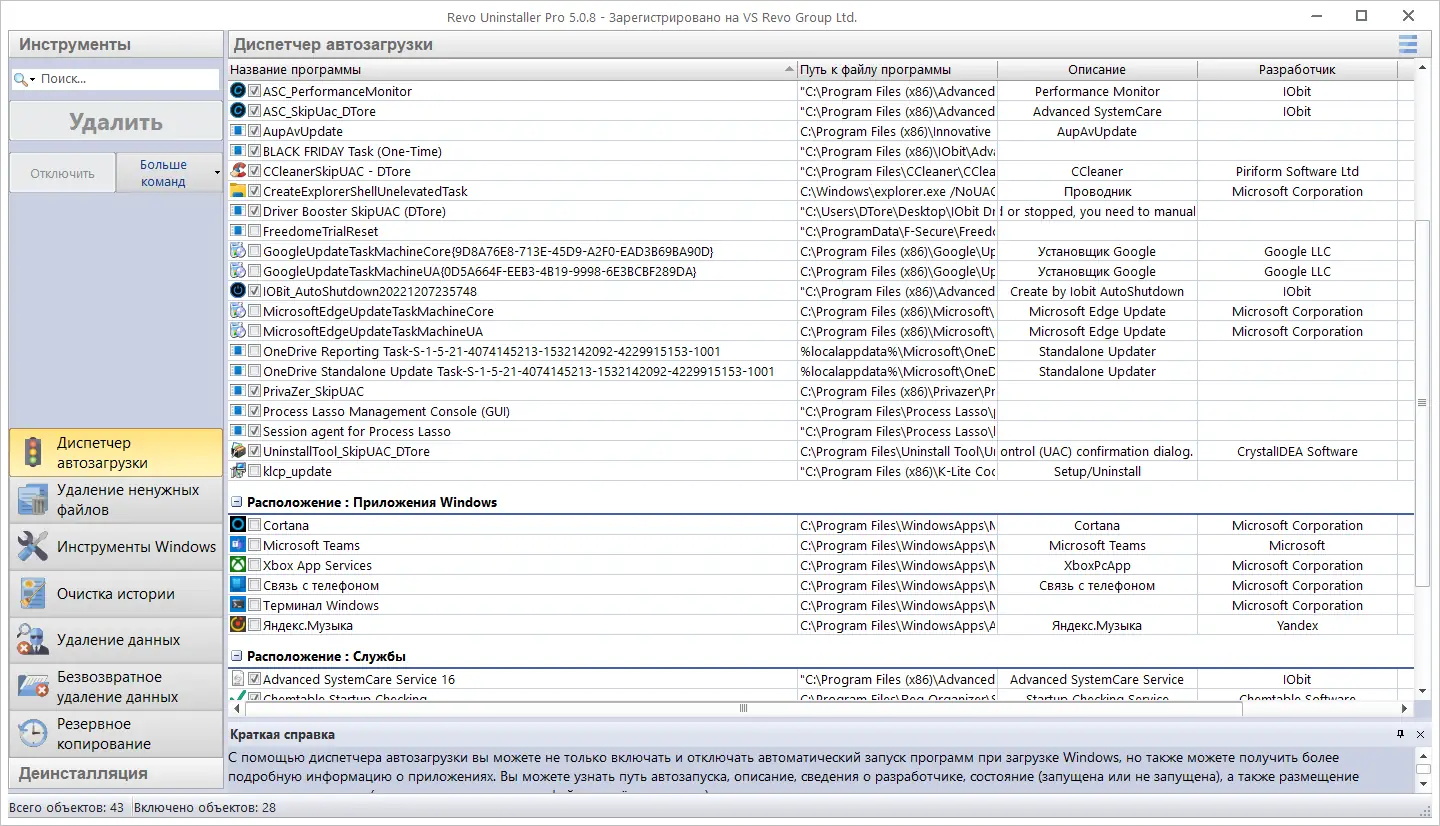The width and height of the screenshot is (1440, 826).
Task: Click the startup list's vertical scrollbar thumb
Action: (1422, 402)
